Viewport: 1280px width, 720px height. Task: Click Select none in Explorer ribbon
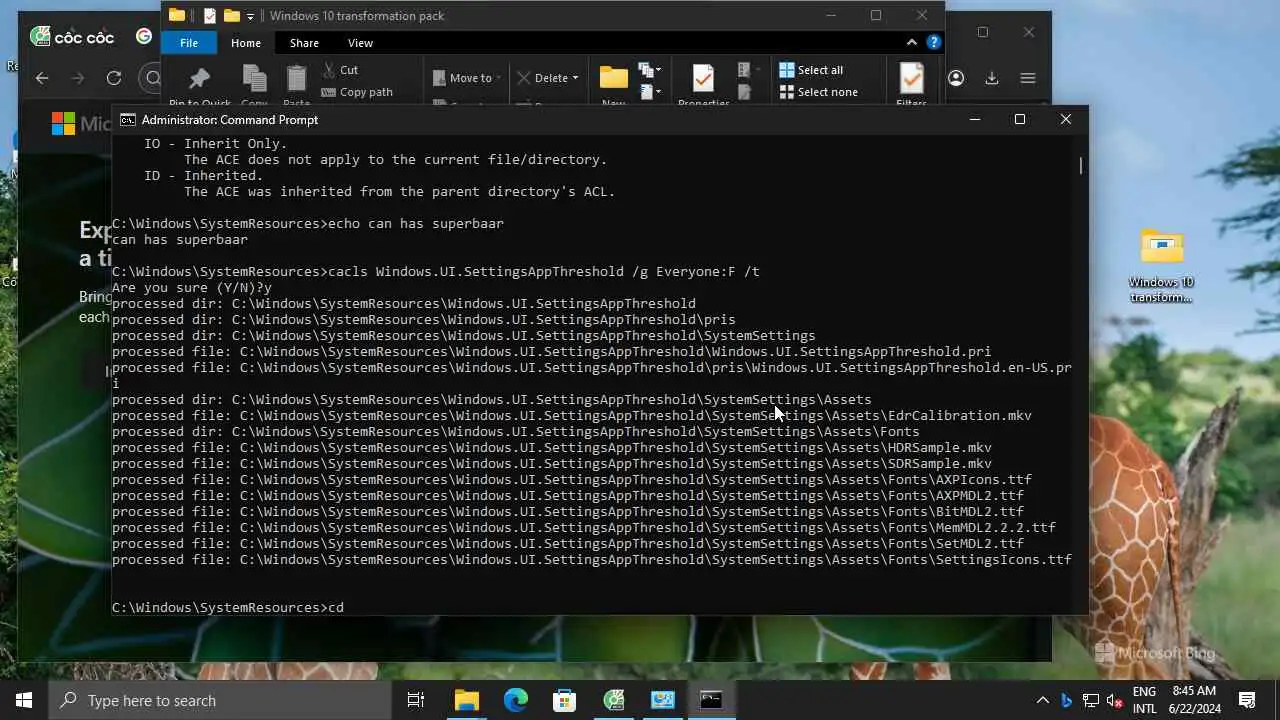[818, 92]
